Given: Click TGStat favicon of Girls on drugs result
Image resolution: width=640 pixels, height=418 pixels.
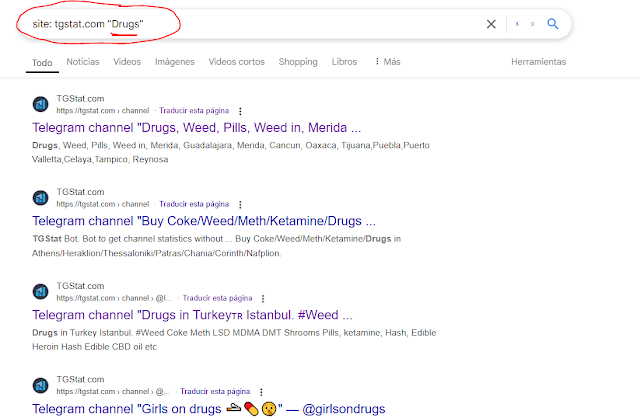Looking at the screenshot, I should coord(40,385).
